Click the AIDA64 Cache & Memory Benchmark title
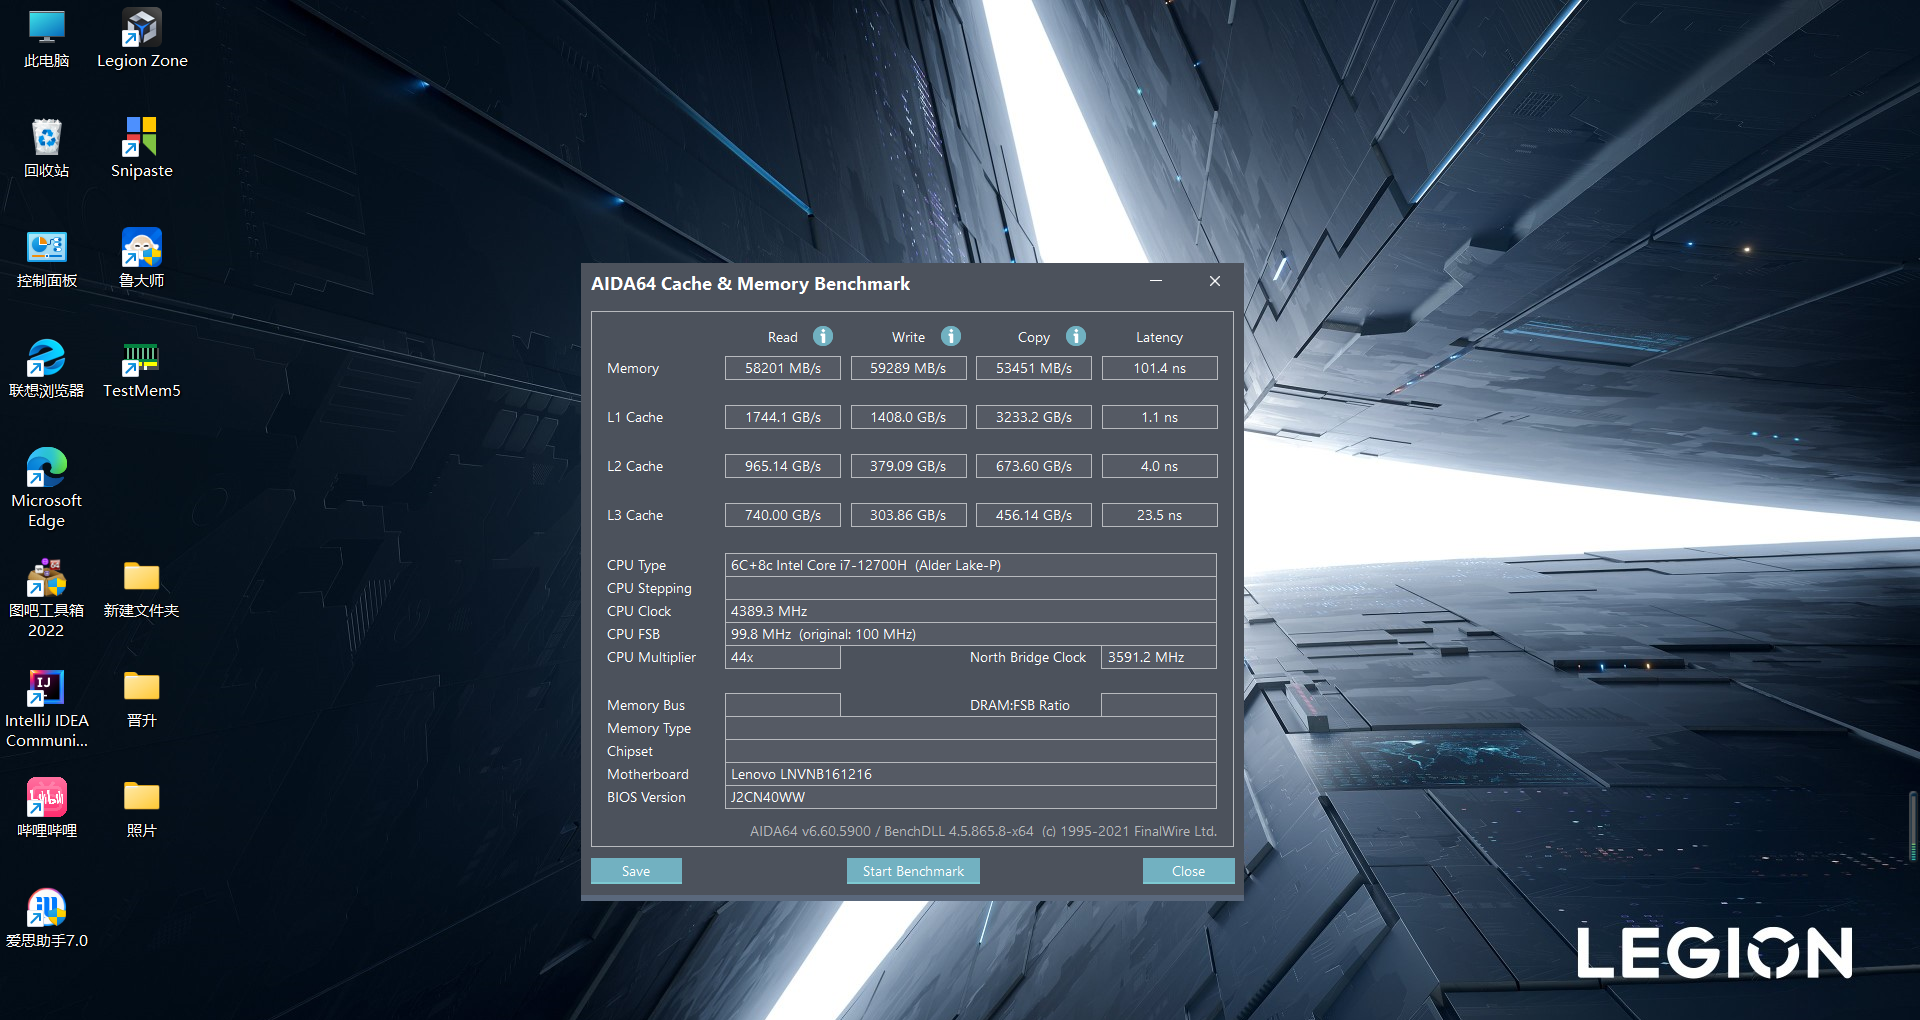The image size is (1920, 1020). coord(750,283)
